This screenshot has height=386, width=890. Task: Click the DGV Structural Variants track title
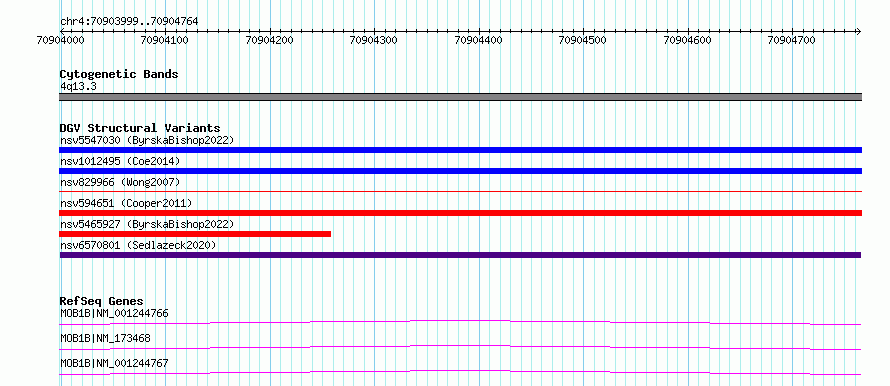point(140,128)
